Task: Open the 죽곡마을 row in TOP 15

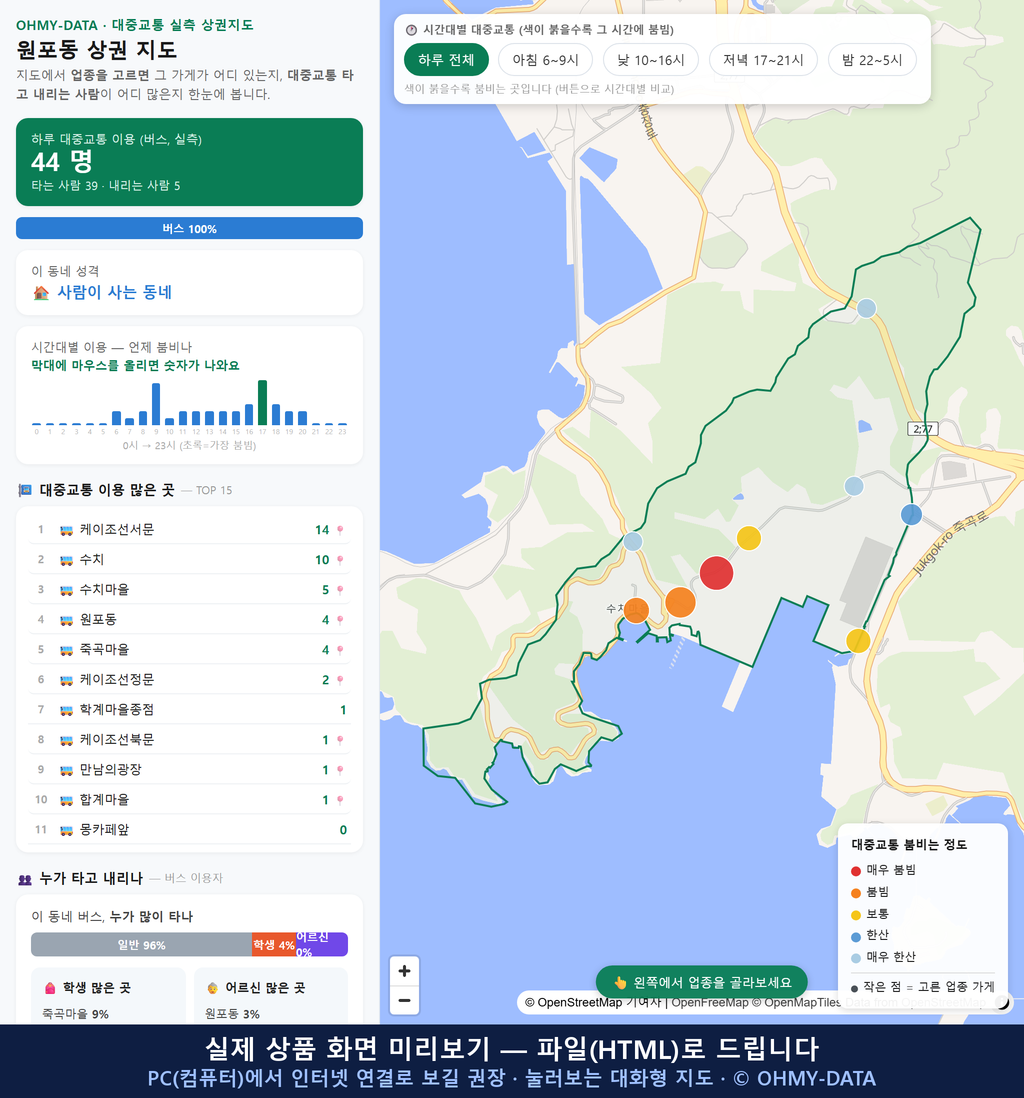Action: coord(189,650)
